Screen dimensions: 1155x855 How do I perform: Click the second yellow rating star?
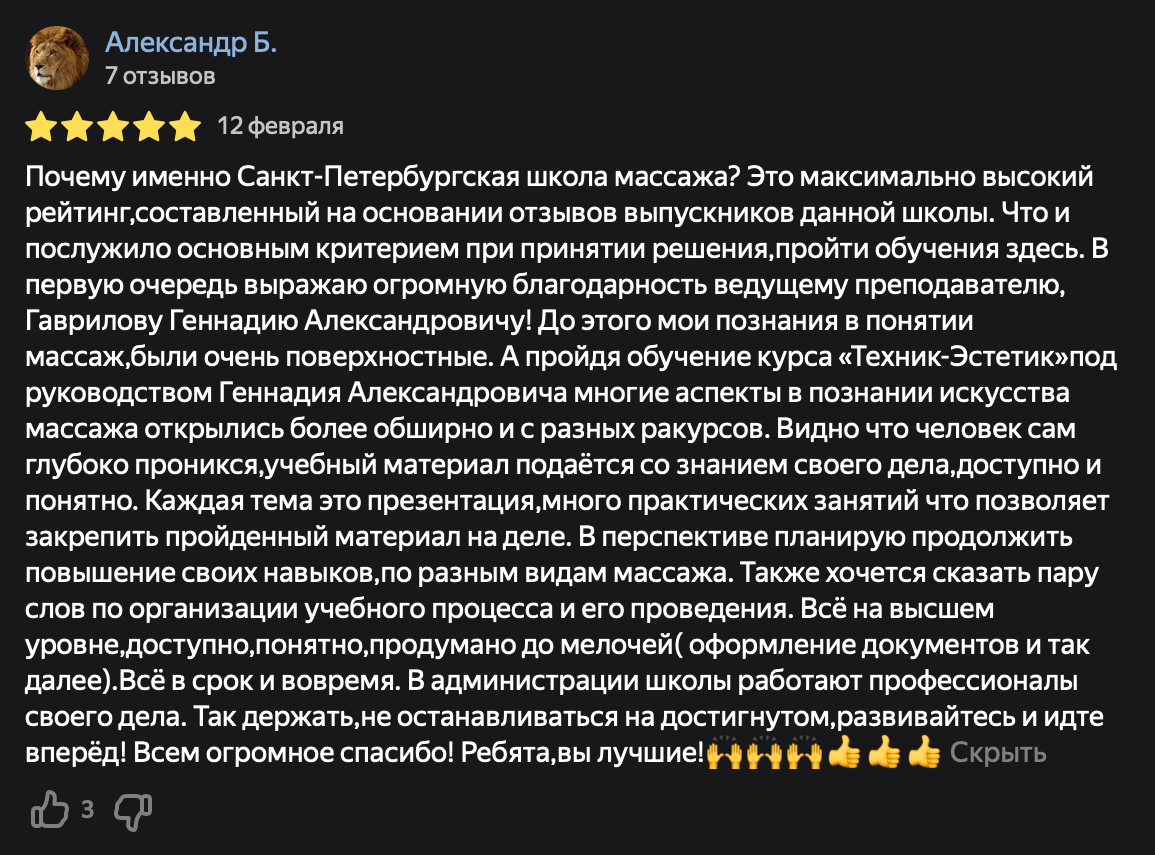[77, 126]
